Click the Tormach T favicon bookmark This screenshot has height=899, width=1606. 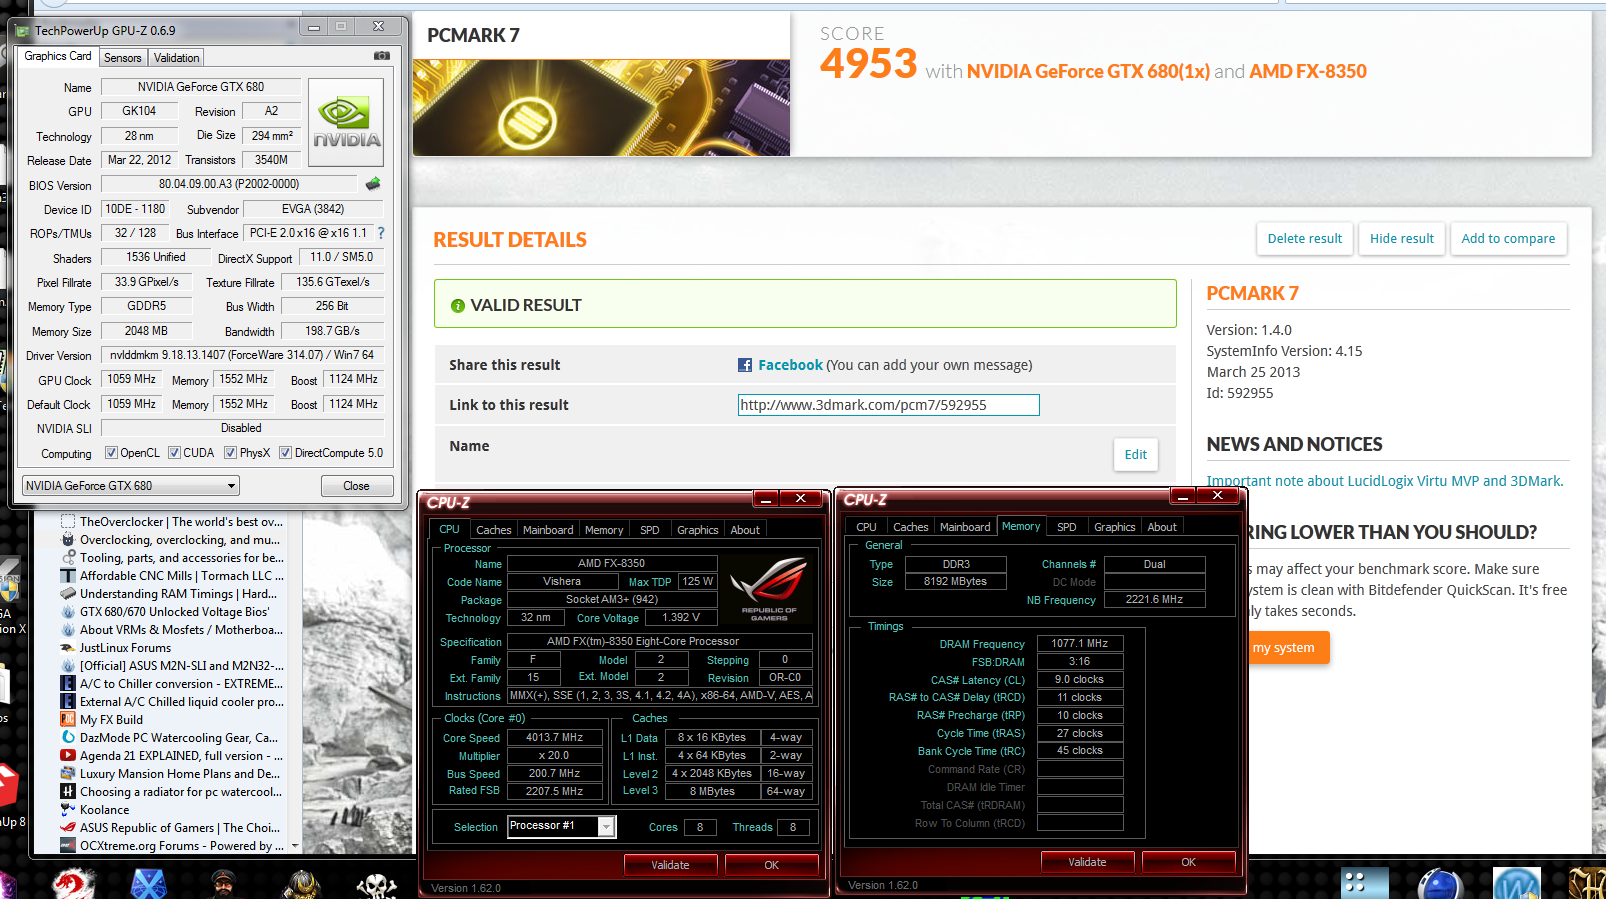[68, 576]
